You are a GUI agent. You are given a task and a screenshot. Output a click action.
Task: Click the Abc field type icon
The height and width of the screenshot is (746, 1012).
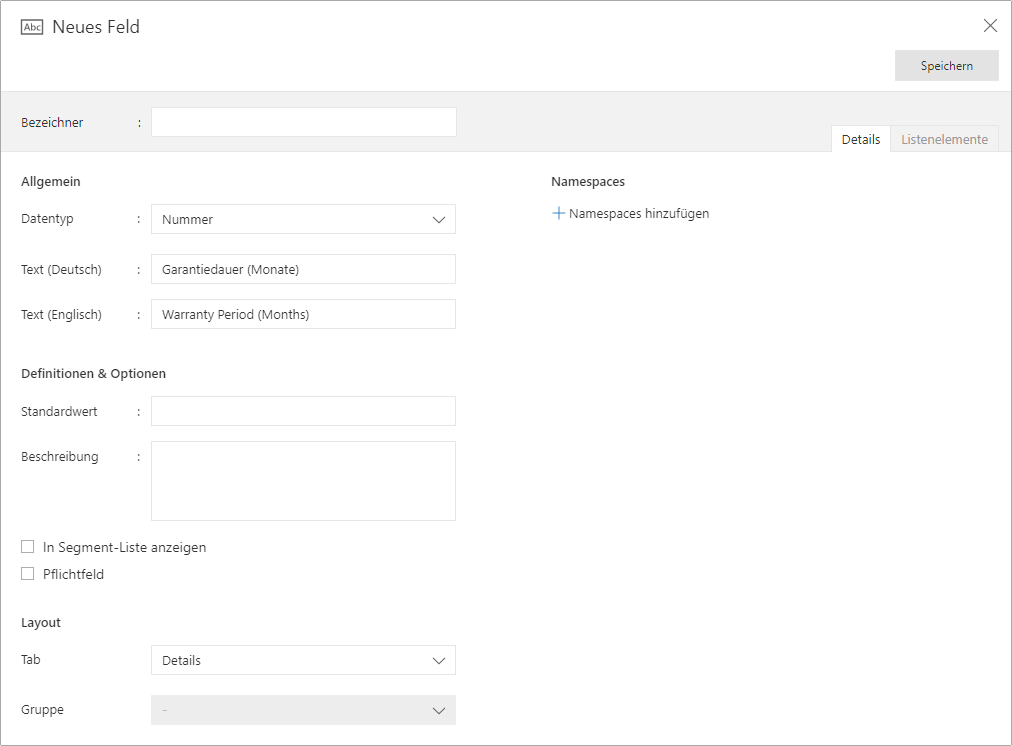[x=30, y=27]
